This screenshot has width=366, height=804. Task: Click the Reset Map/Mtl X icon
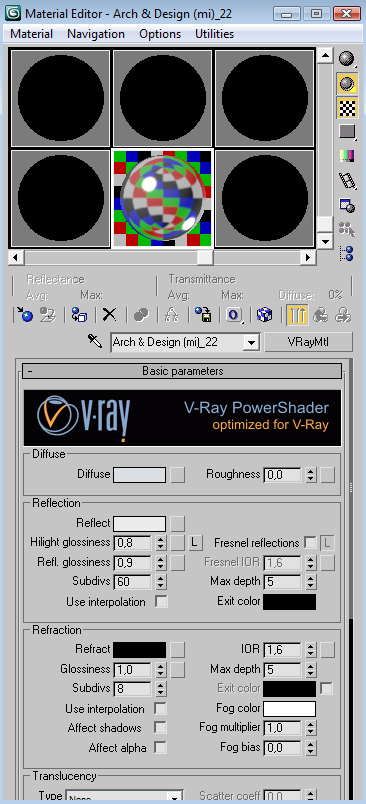click(109, 314)
